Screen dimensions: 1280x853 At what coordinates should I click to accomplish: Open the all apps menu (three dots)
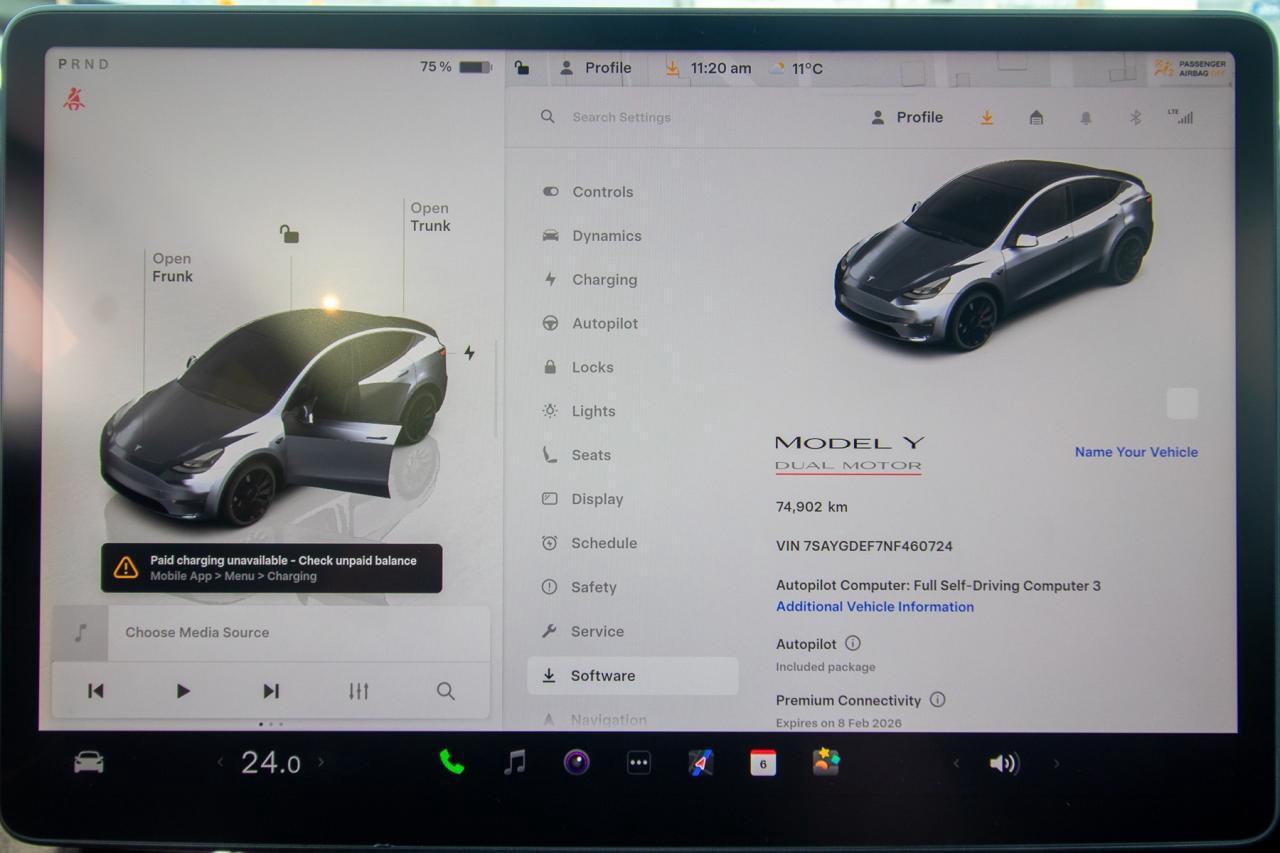pyautogui.click(x=638, y=763)
